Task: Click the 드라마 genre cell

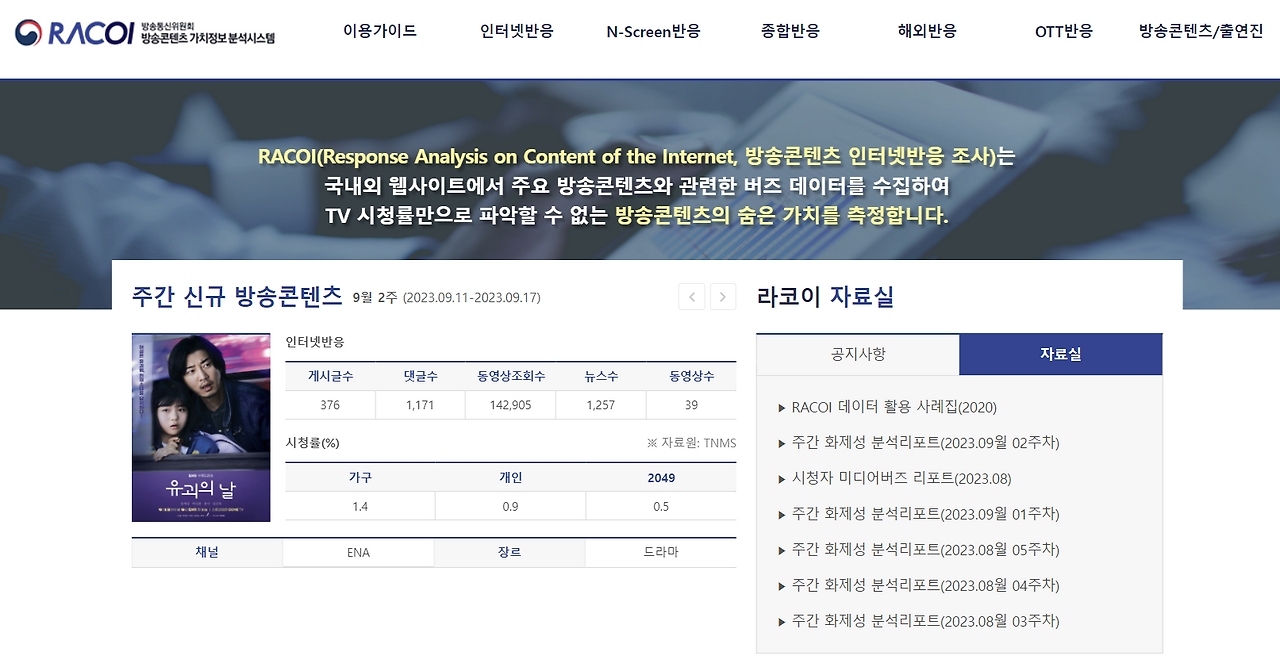Action: pyautogui.click(x=661, y=552)
